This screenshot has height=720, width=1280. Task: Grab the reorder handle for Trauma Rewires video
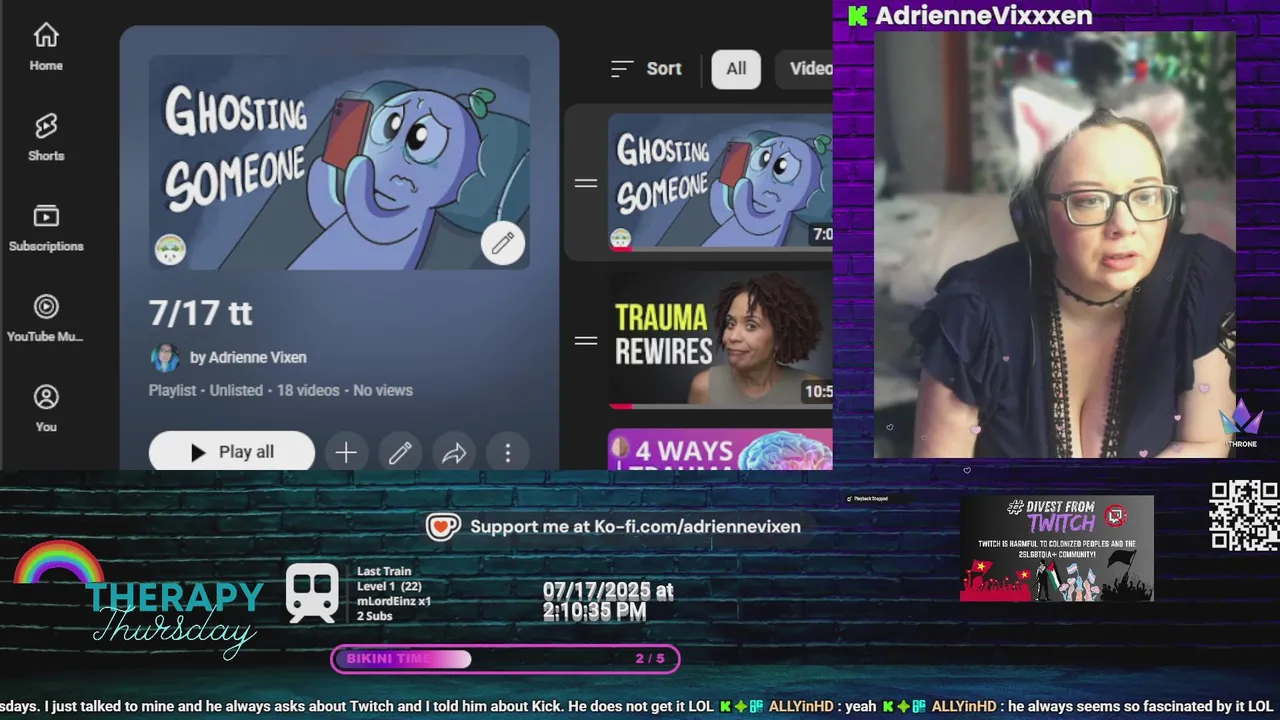(x=586, y=340)
